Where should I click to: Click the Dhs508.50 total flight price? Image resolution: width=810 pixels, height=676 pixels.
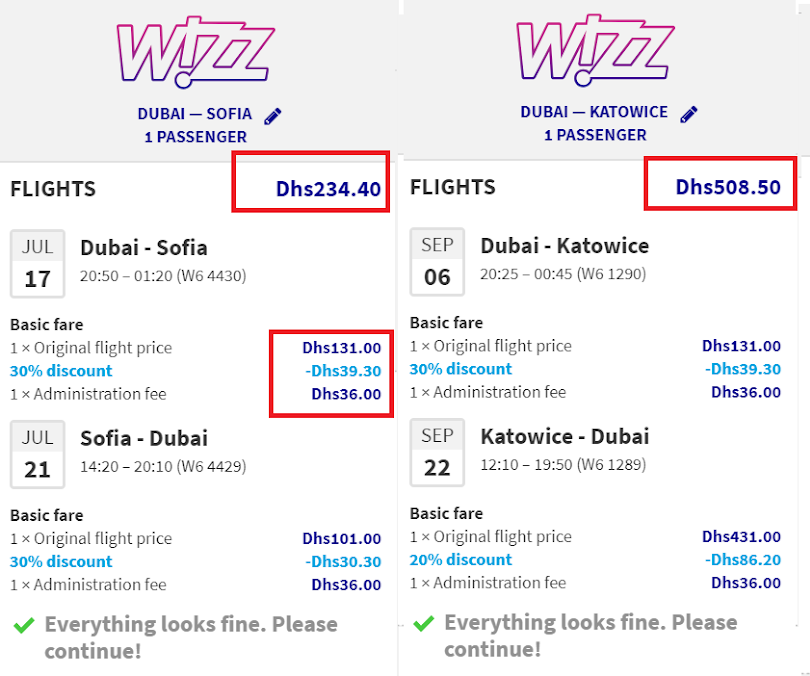728,187
